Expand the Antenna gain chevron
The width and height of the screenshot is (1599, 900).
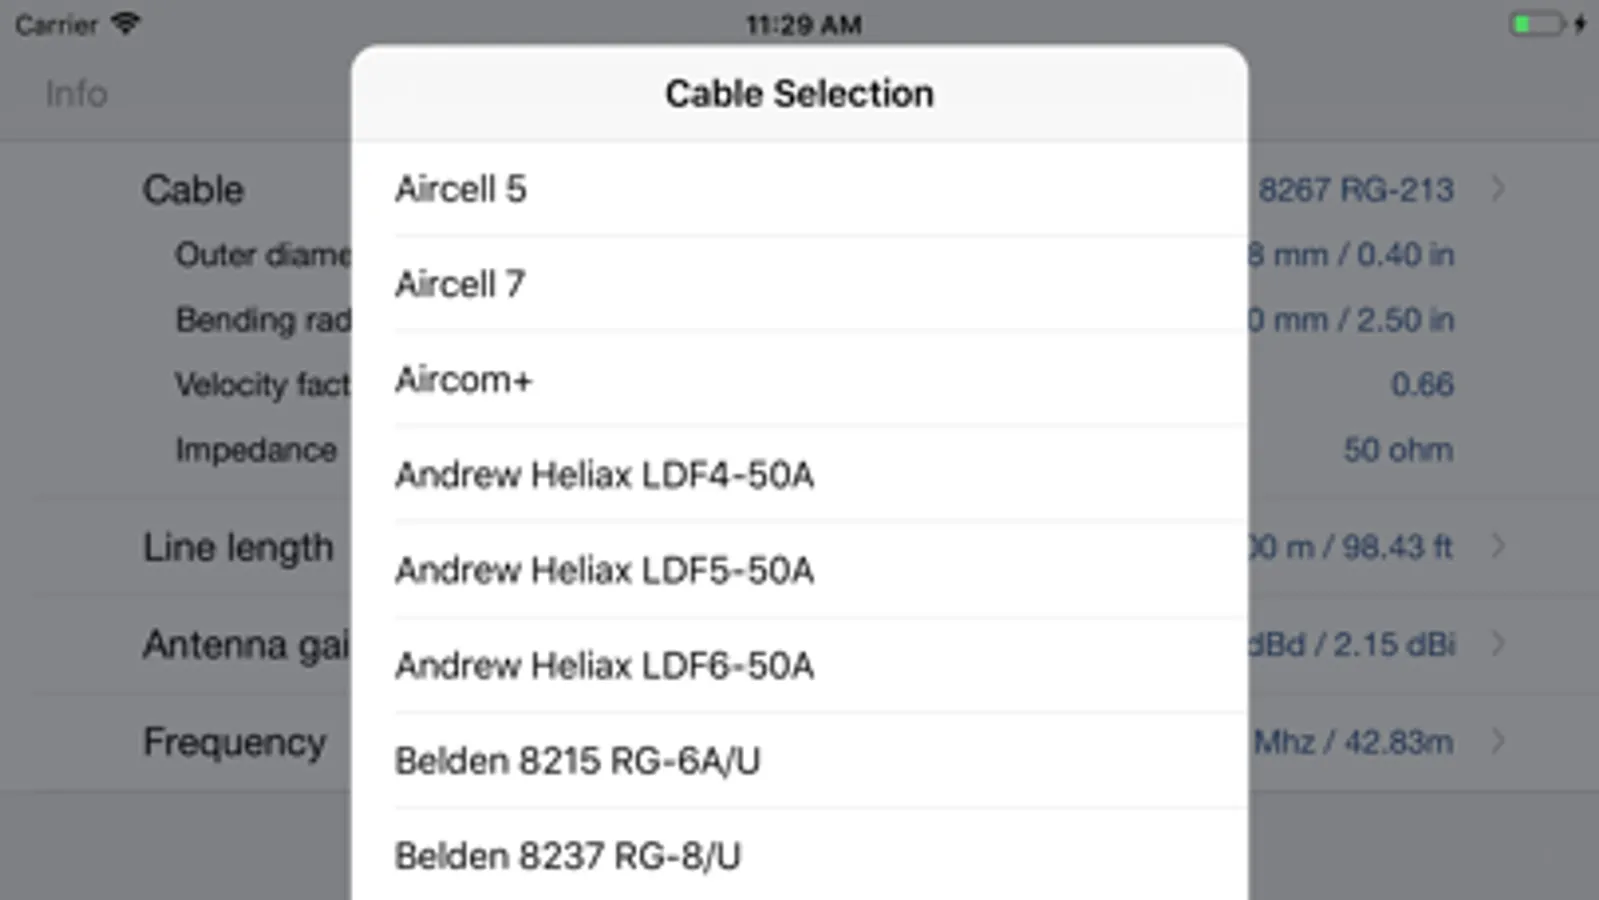1498,643
